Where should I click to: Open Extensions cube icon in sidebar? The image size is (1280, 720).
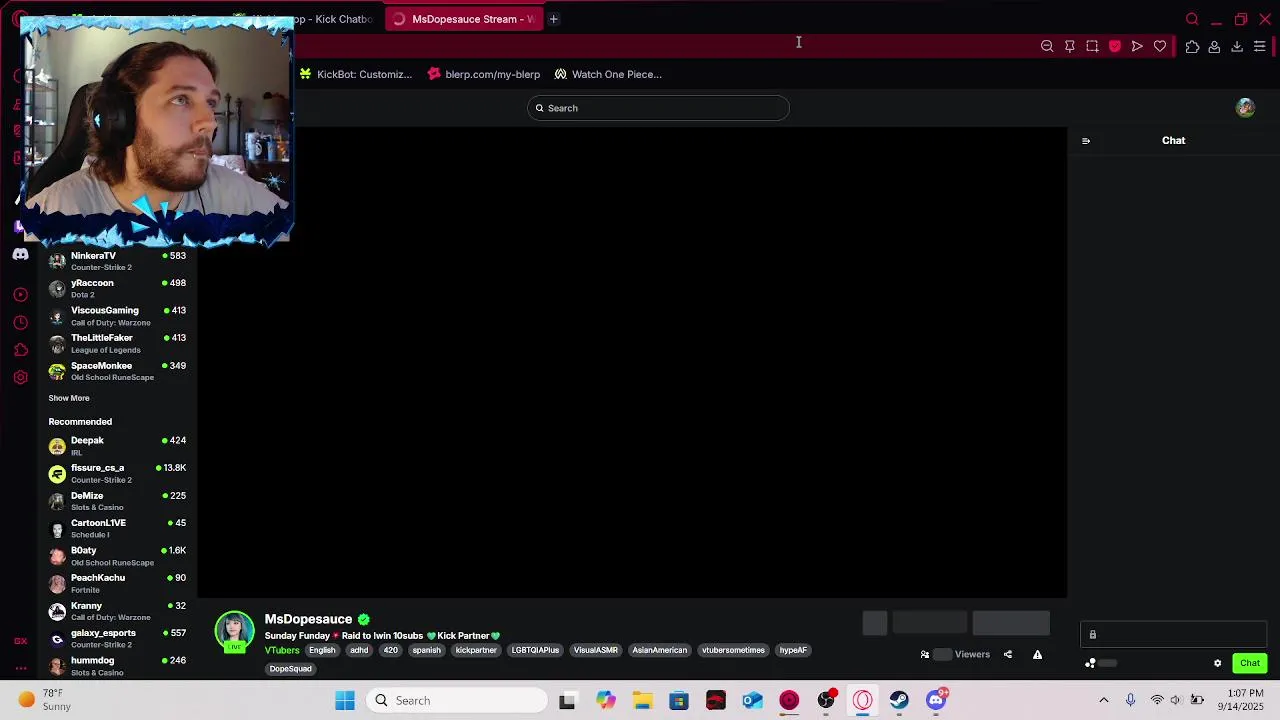click(x=20, y=350)
